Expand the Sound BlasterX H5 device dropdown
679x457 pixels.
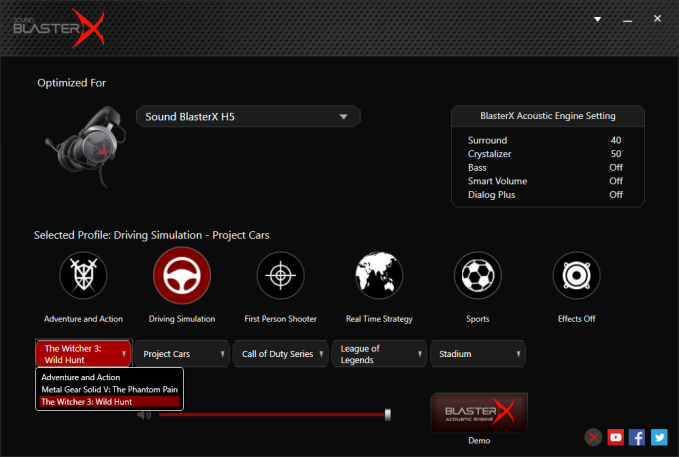[248, 117]
